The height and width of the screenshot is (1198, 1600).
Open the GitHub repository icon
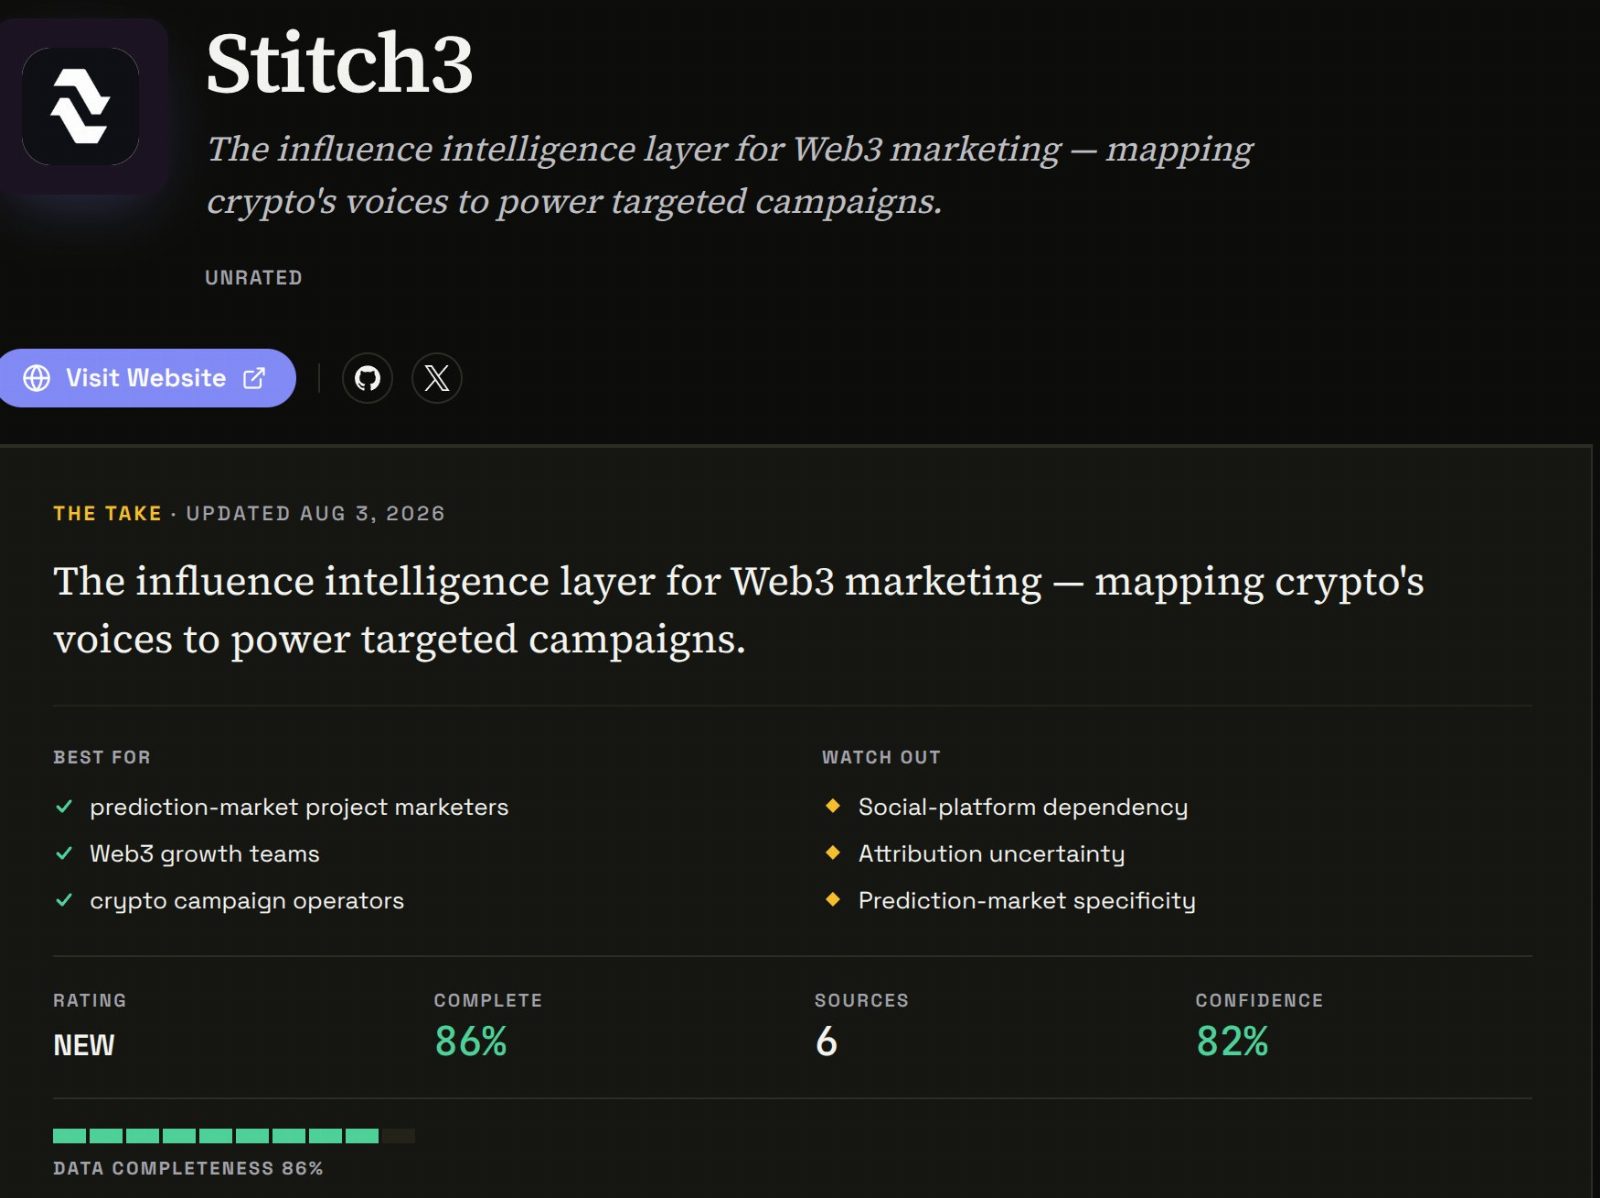(367, 378)
